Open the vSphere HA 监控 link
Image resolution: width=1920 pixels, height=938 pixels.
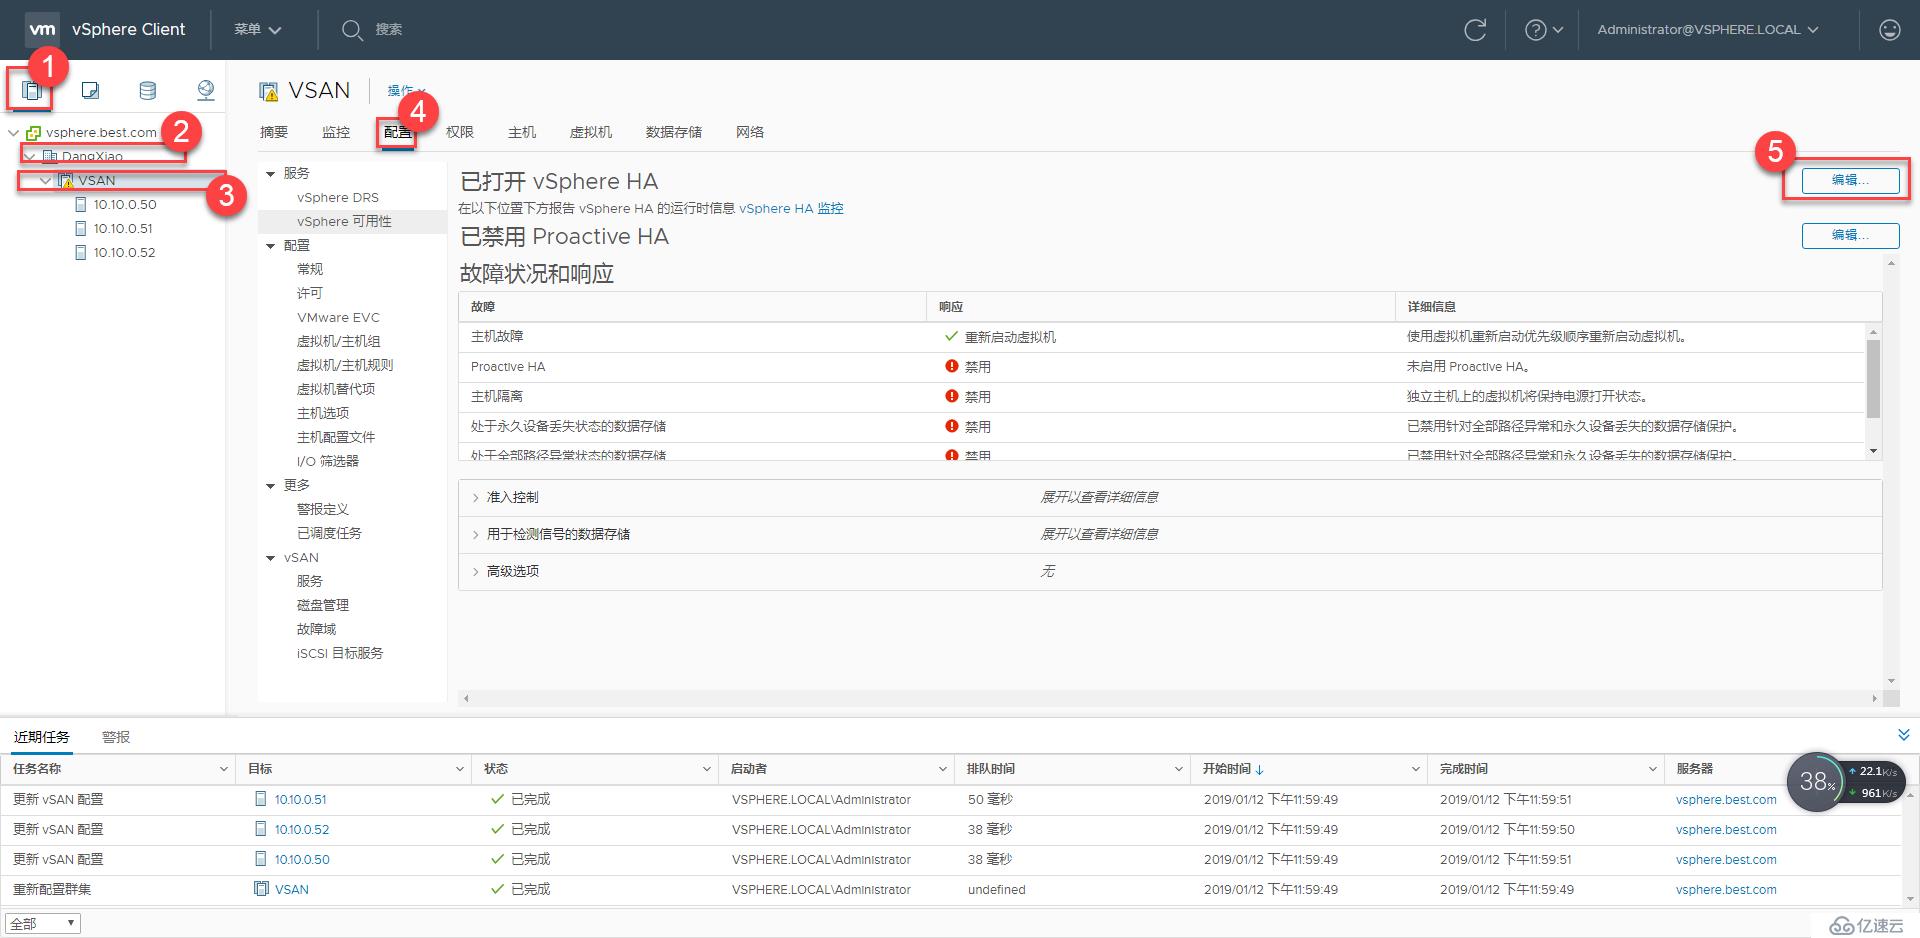tap(791, 208)
